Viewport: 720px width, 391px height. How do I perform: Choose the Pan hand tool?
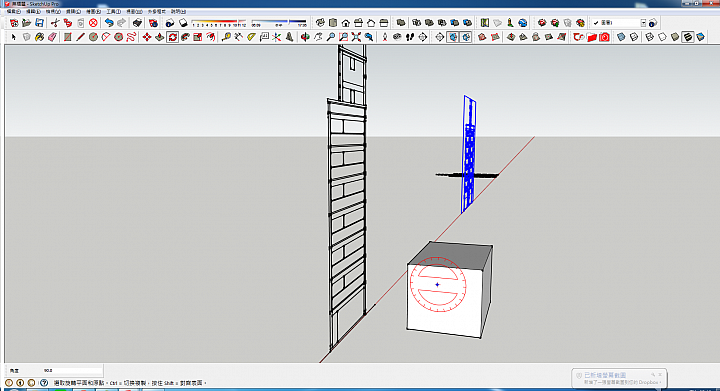318,37
